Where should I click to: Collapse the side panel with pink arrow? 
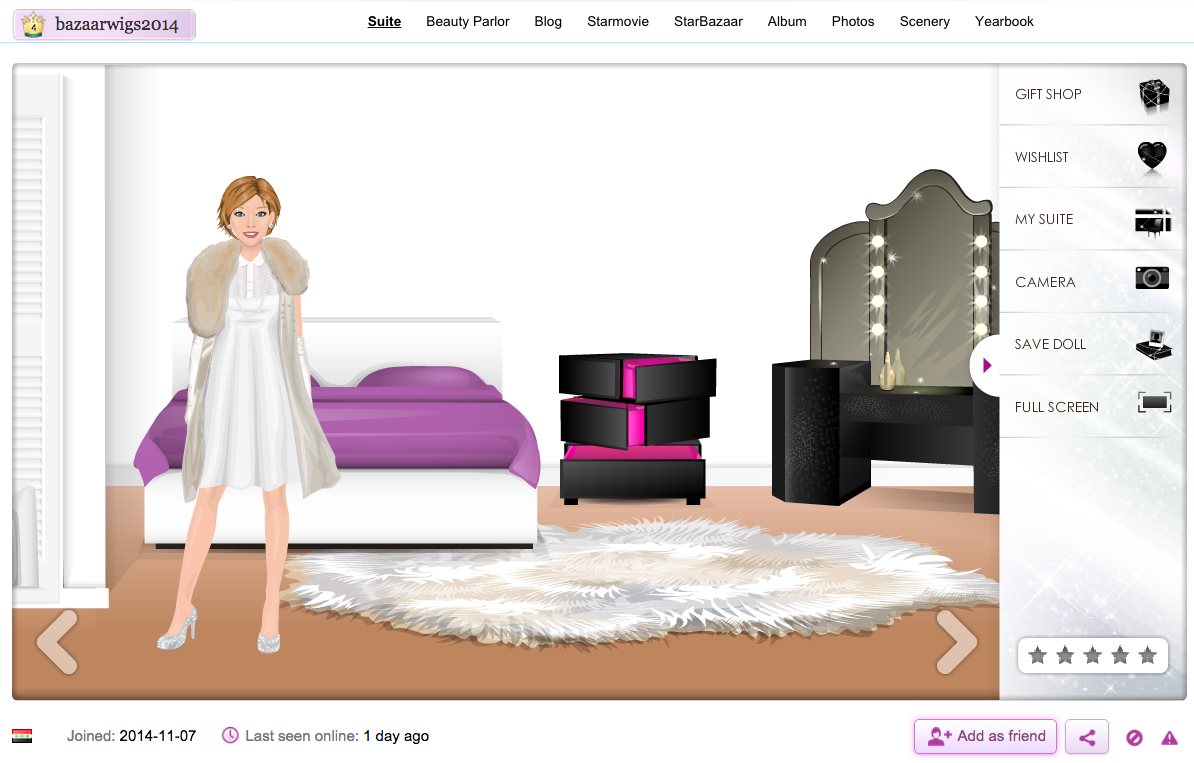987,366
